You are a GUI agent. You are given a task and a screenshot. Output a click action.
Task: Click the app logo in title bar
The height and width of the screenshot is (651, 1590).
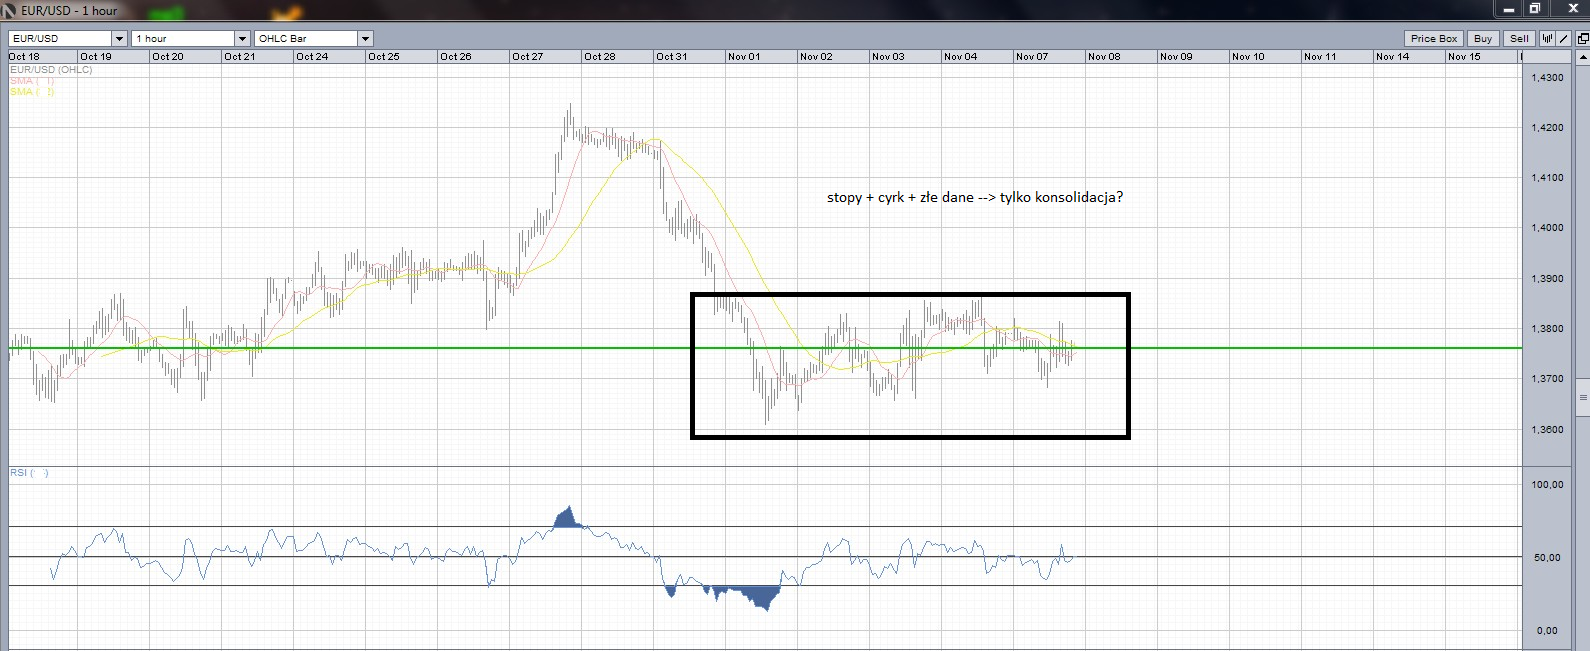pyautogui.click(x=9, y=10)
